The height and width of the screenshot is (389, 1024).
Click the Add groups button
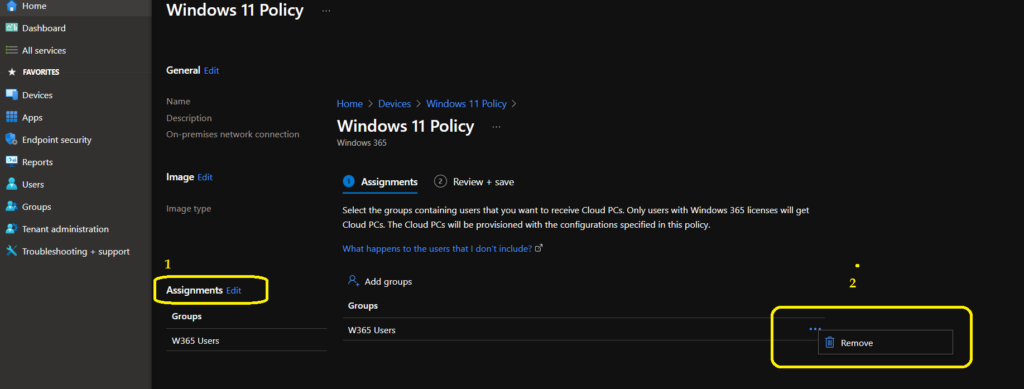380,281
